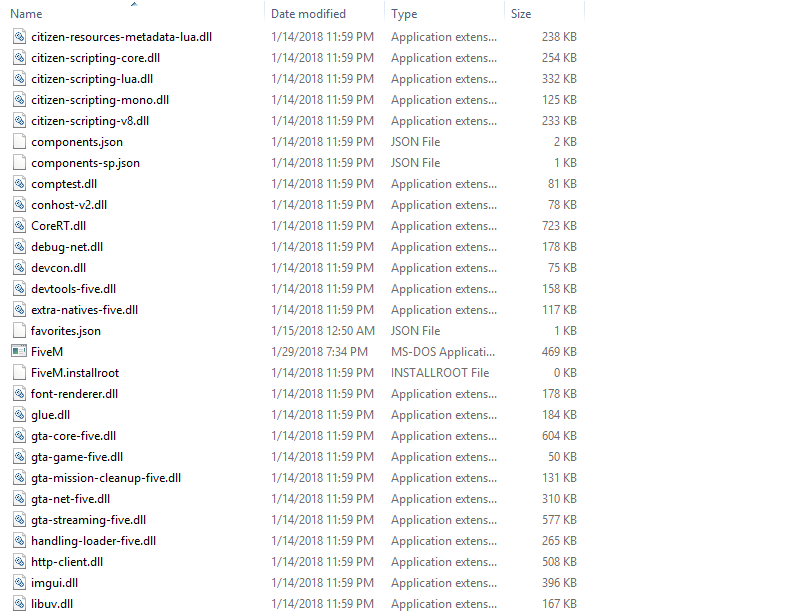
Task: Click the 1/29/2018 7:34 PM date of FiveM
Action: click(319, 352)
